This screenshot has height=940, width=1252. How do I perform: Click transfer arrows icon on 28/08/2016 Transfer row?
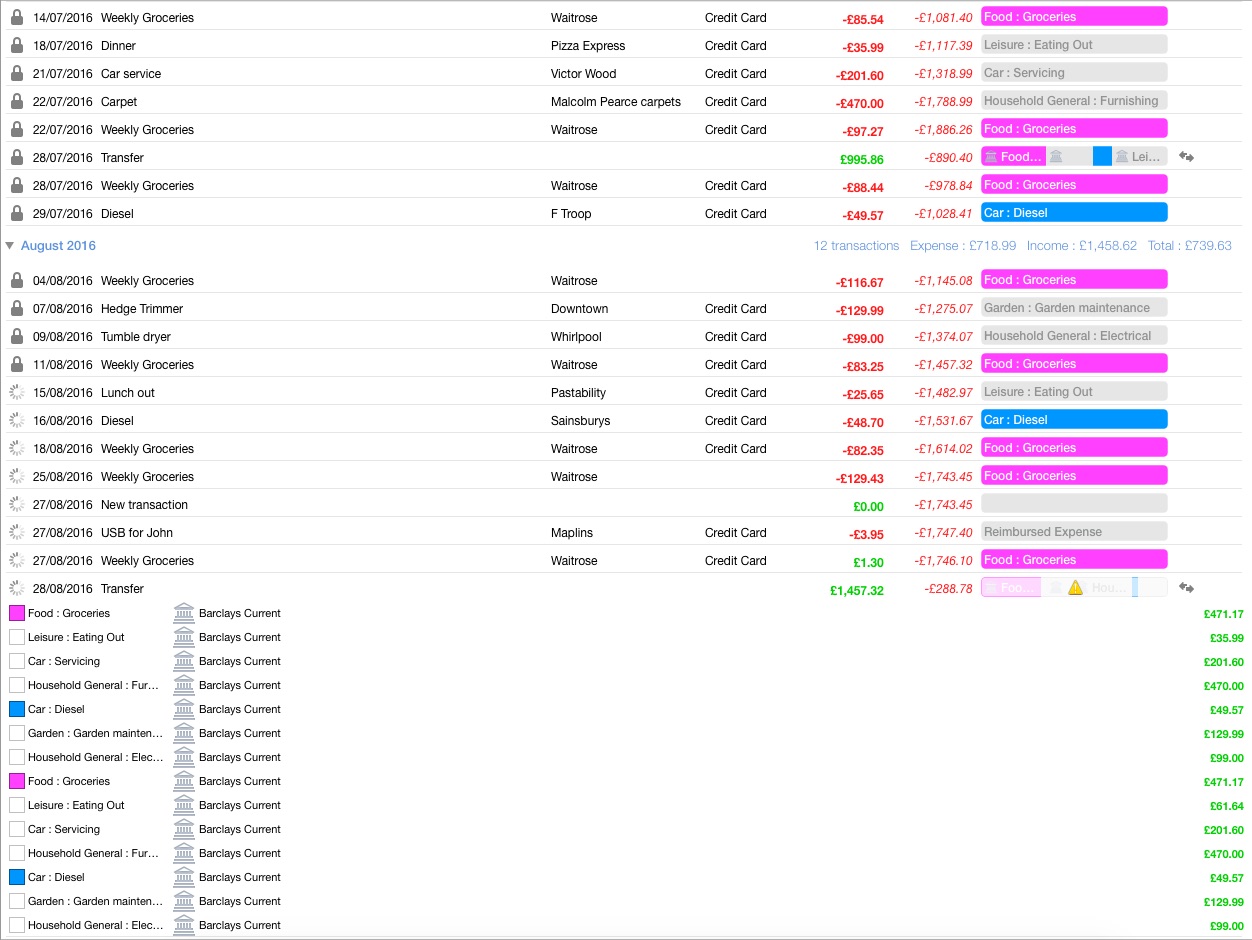[x=1187, y=588]
